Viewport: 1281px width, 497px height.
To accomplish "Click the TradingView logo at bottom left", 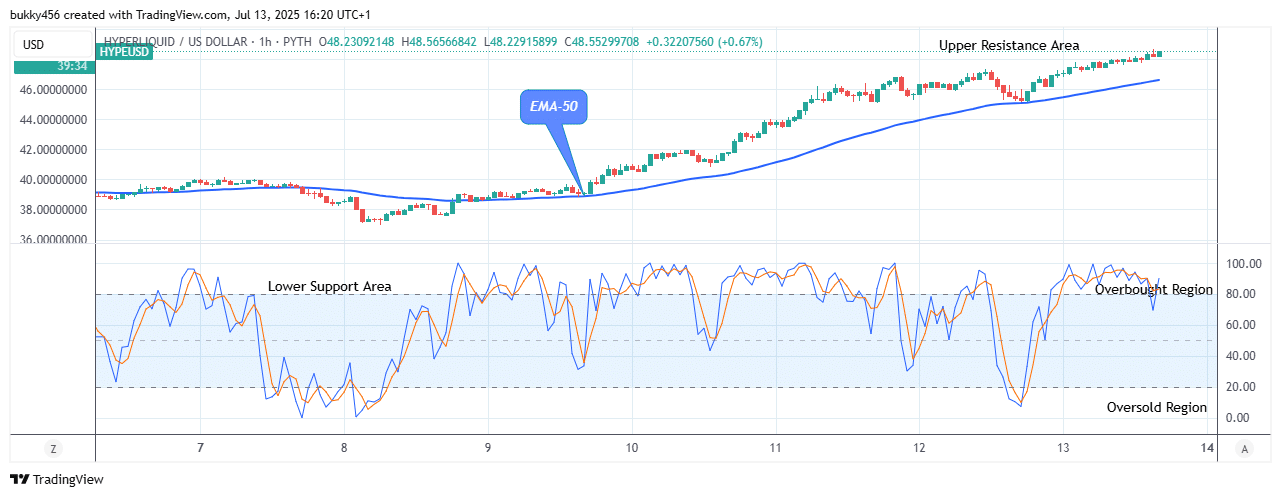I will click(x=57, y=479).
